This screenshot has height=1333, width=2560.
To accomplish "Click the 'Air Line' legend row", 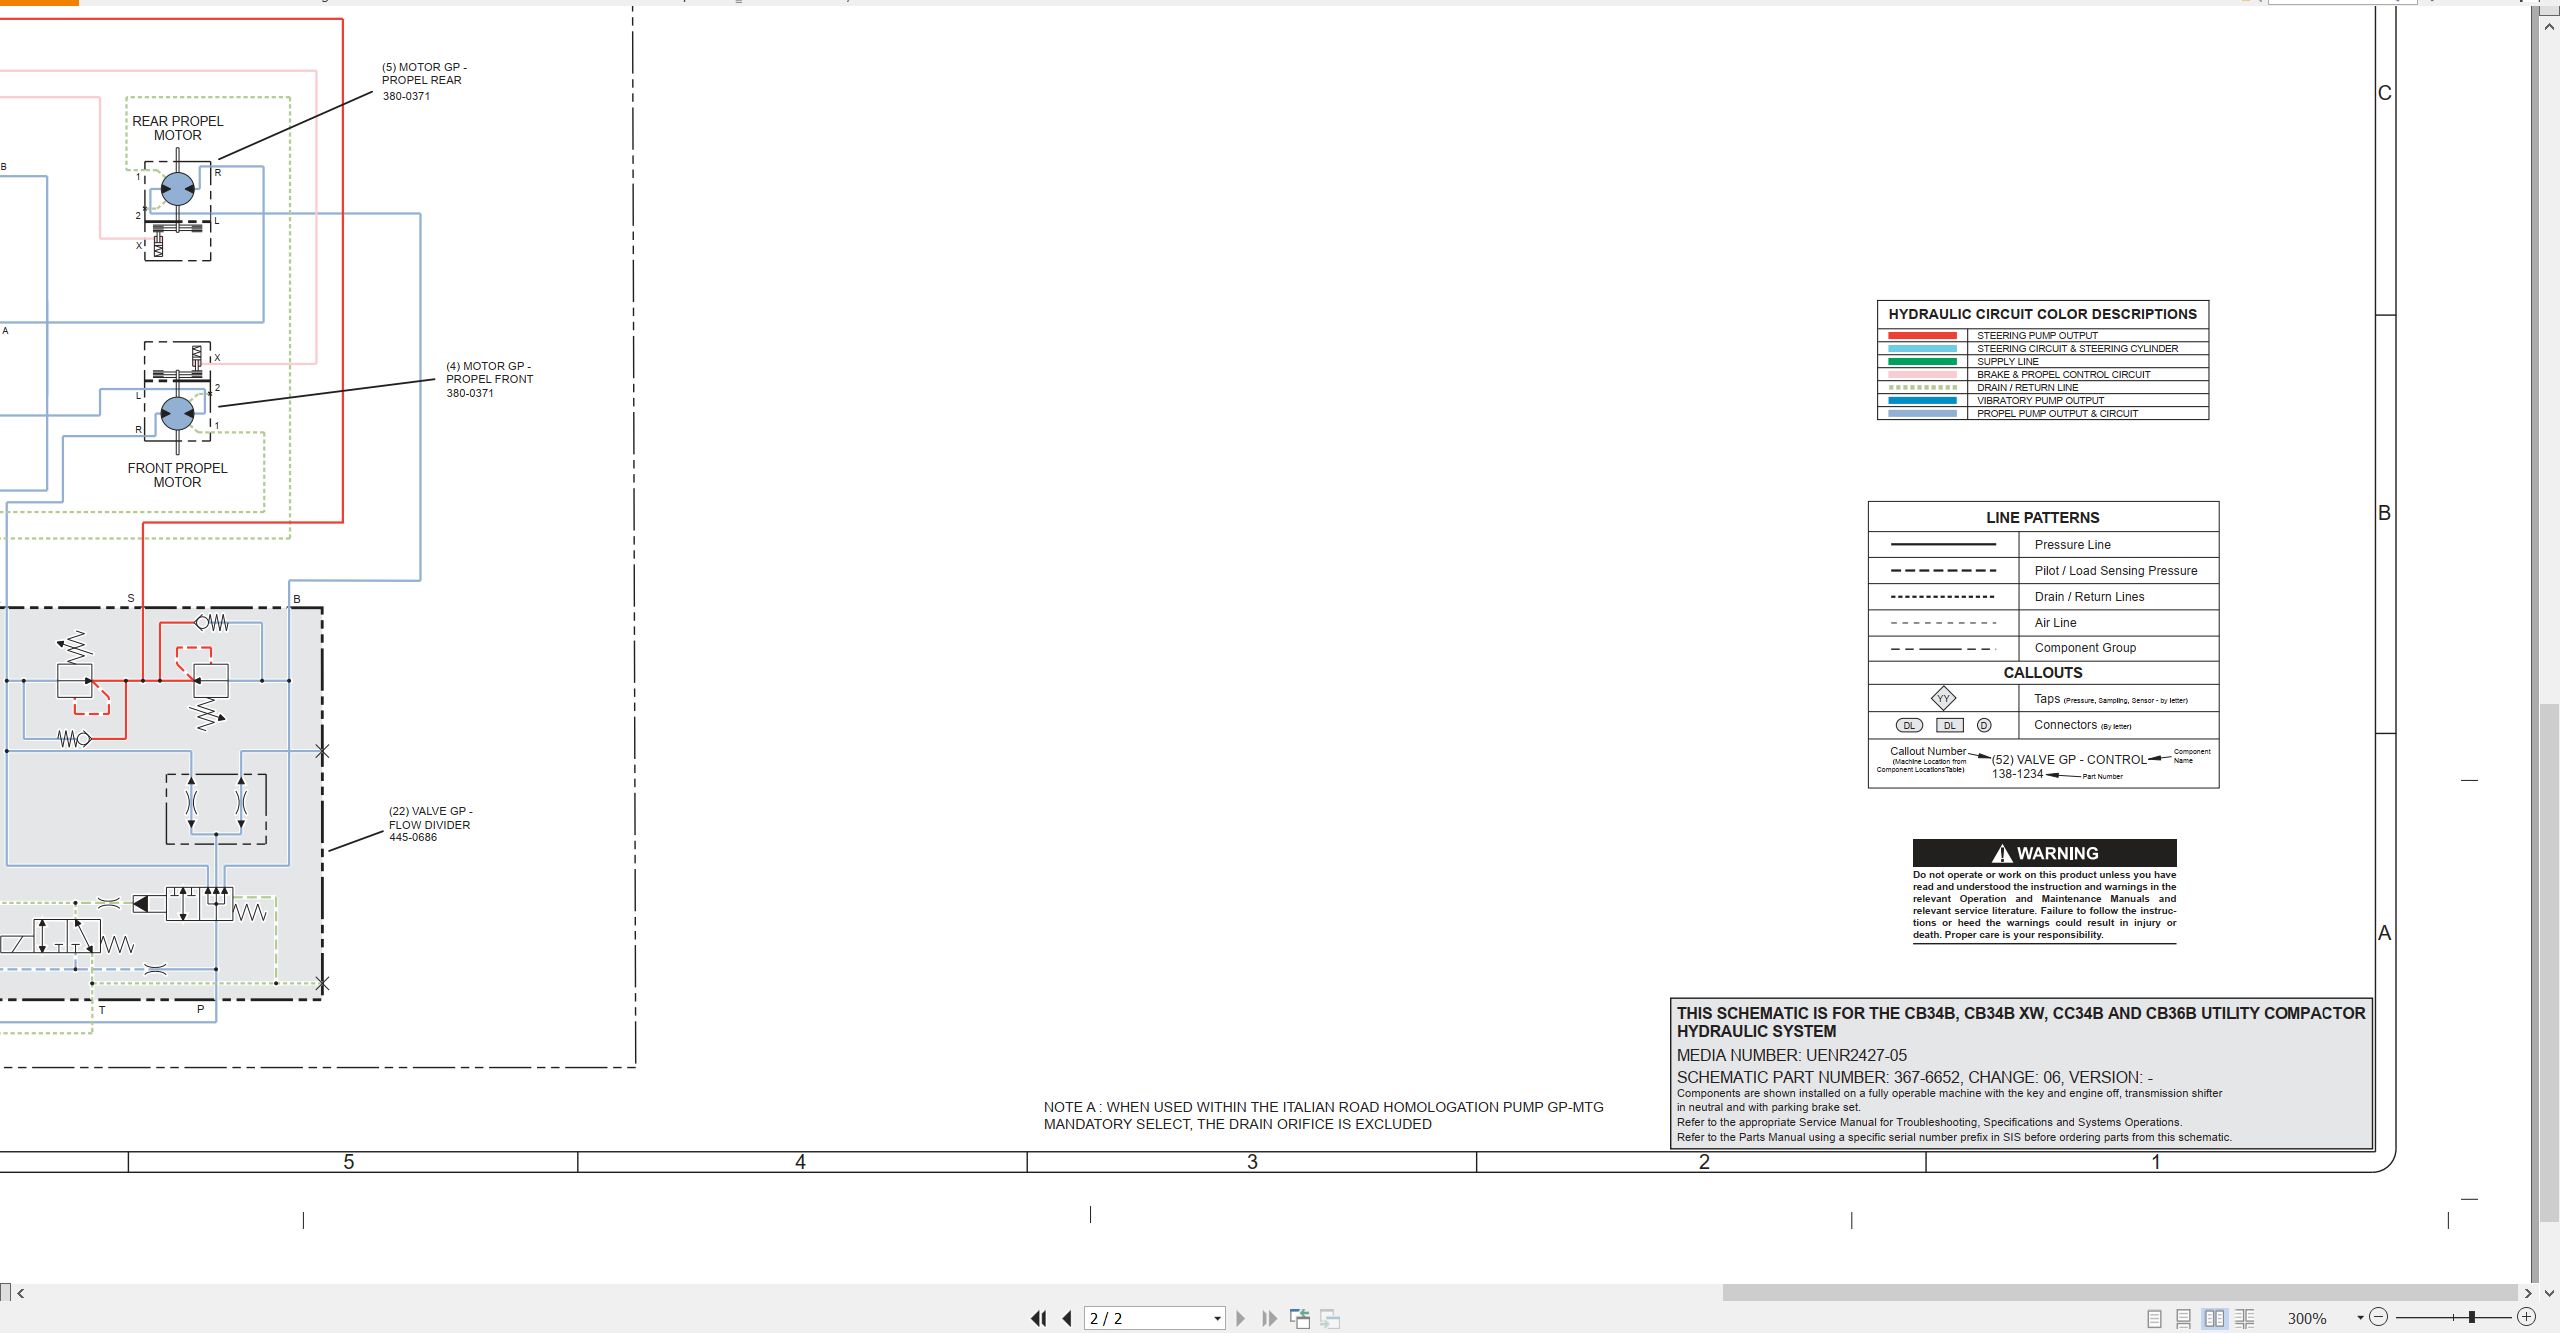I will [2043, 623].
